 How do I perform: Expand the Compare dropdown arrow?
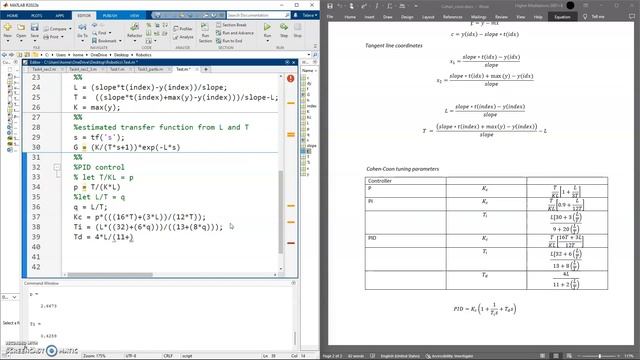click(x=70, y=29)
